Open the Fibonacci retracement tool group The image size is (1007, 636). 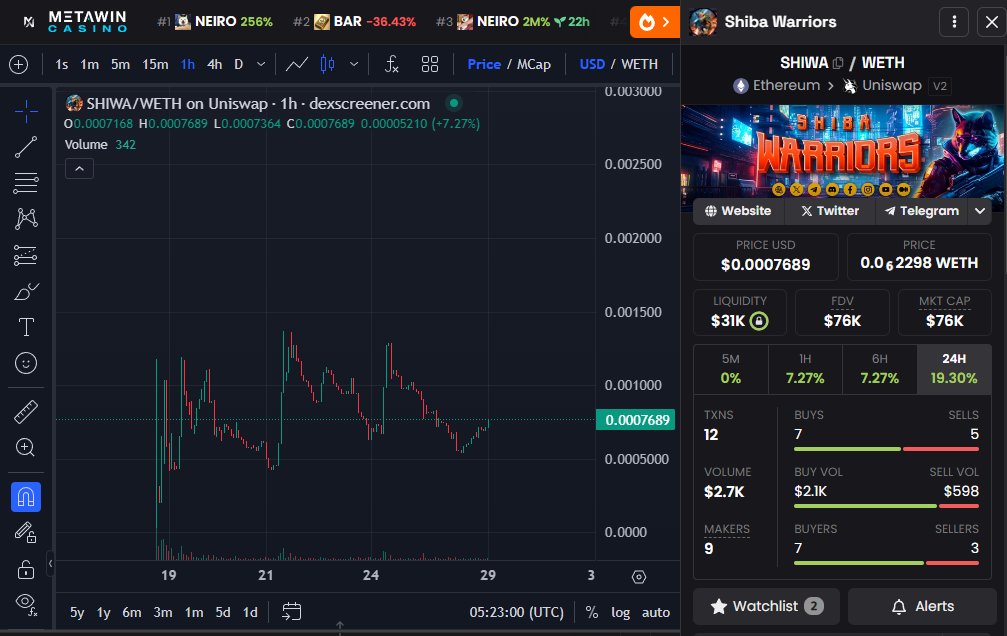(x=26, y=183)
